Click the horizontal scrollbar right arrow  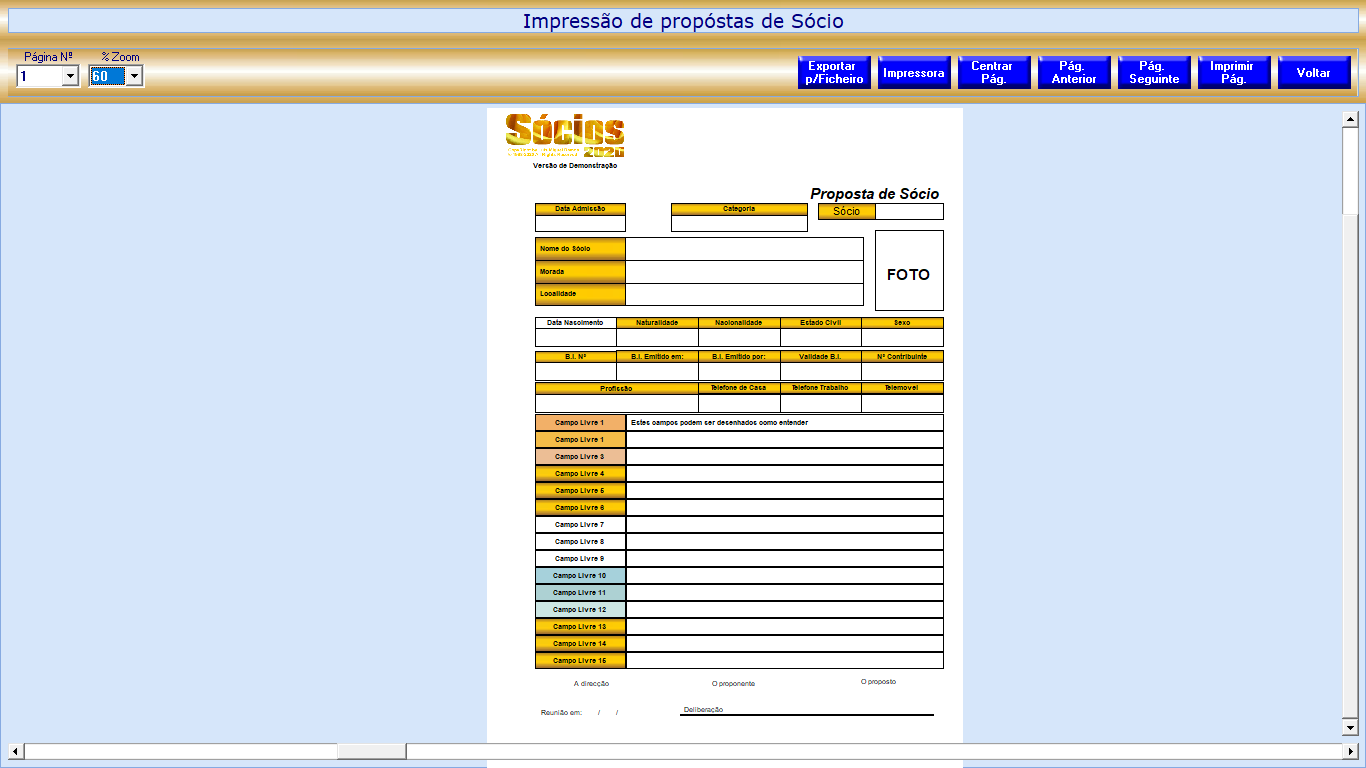tap(1350, 751)
